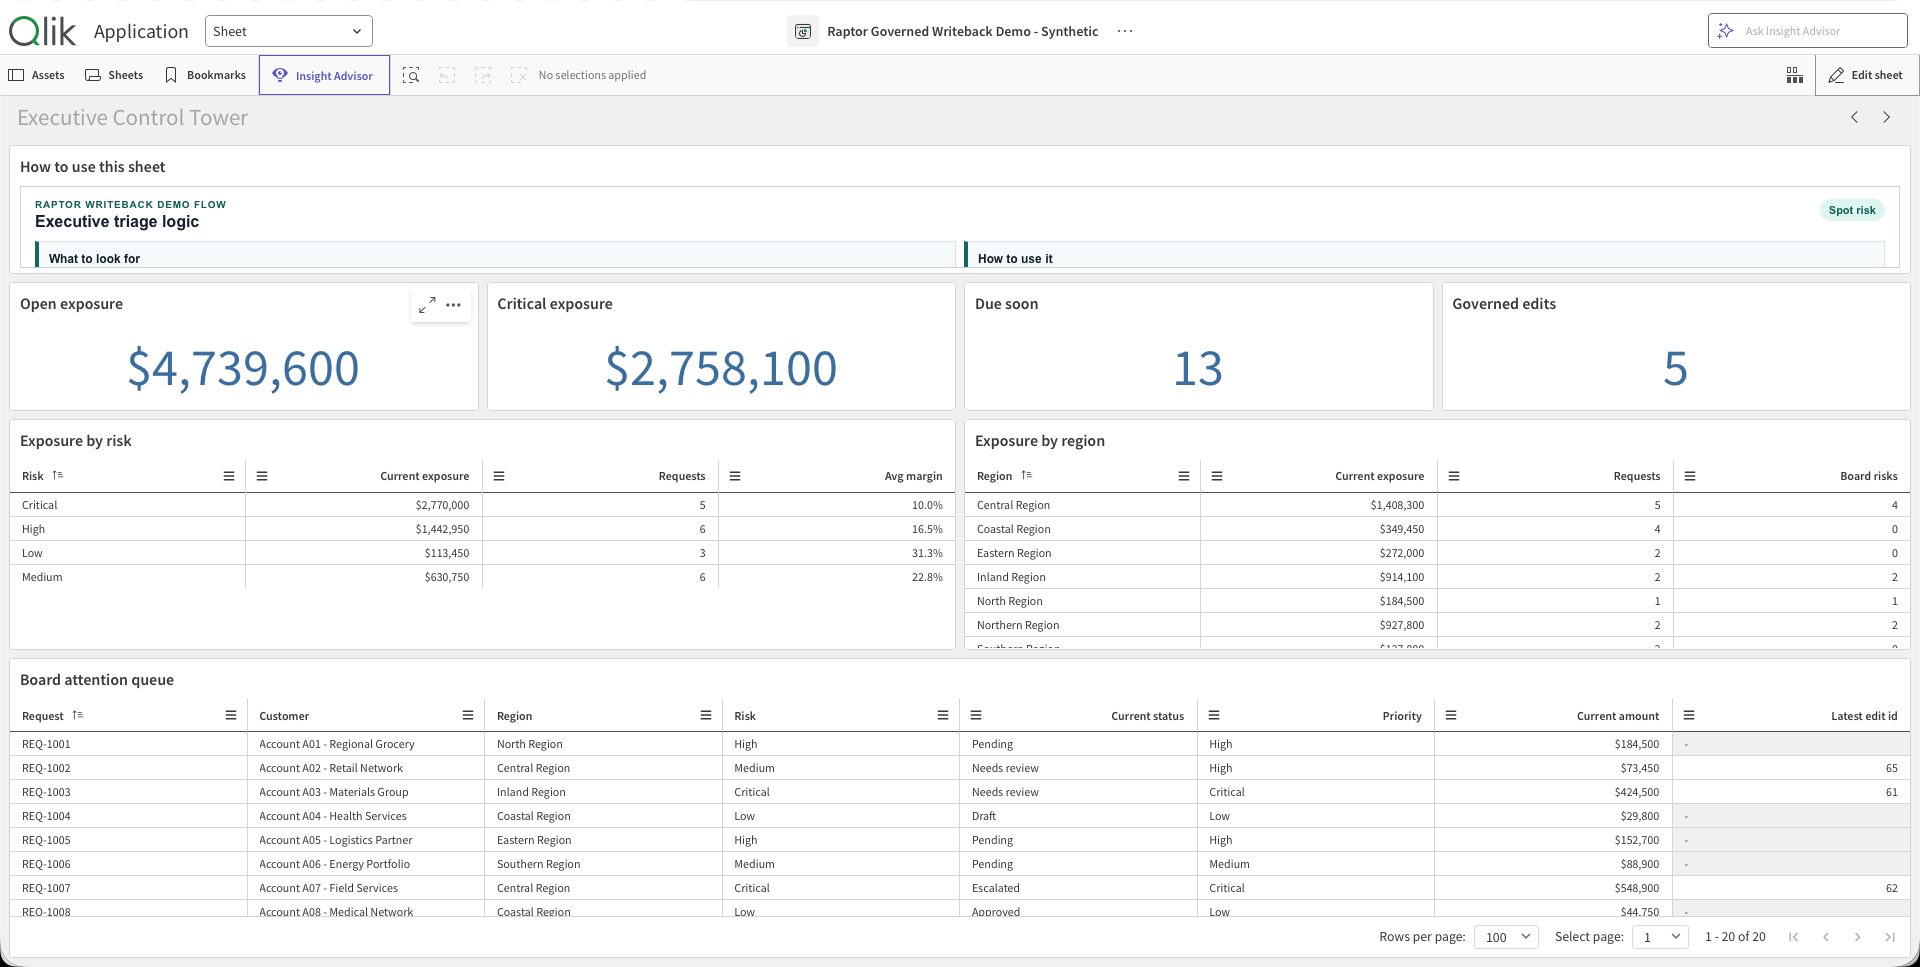Open Current status column menu
The height and width of the screenshot is (967, 1920).
point(976,715)
